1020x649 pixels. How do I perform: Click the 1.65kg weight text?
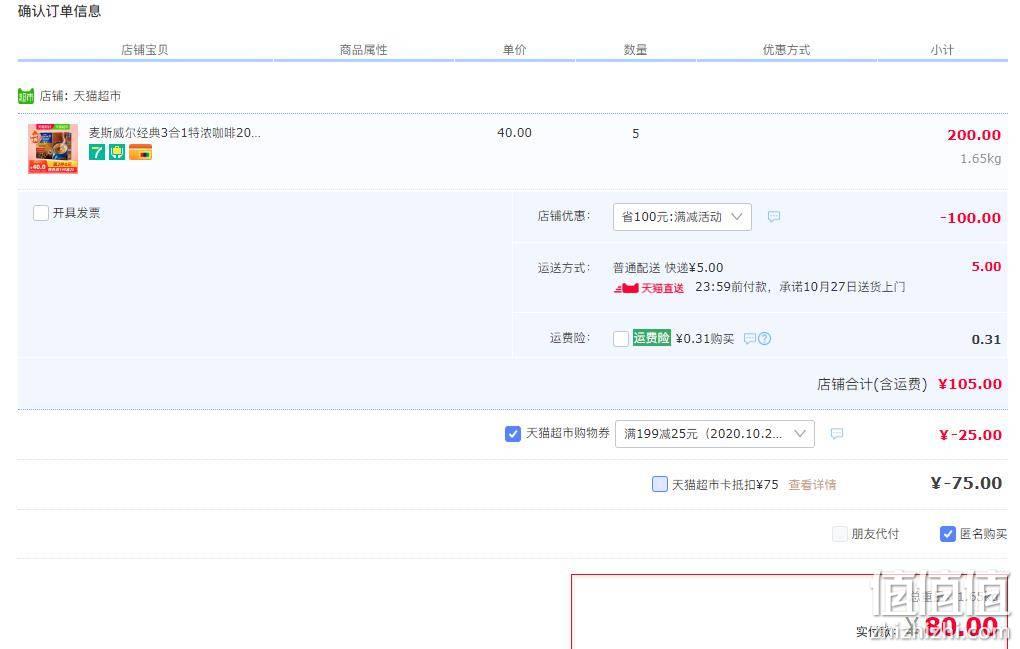[x=980, y=159]
